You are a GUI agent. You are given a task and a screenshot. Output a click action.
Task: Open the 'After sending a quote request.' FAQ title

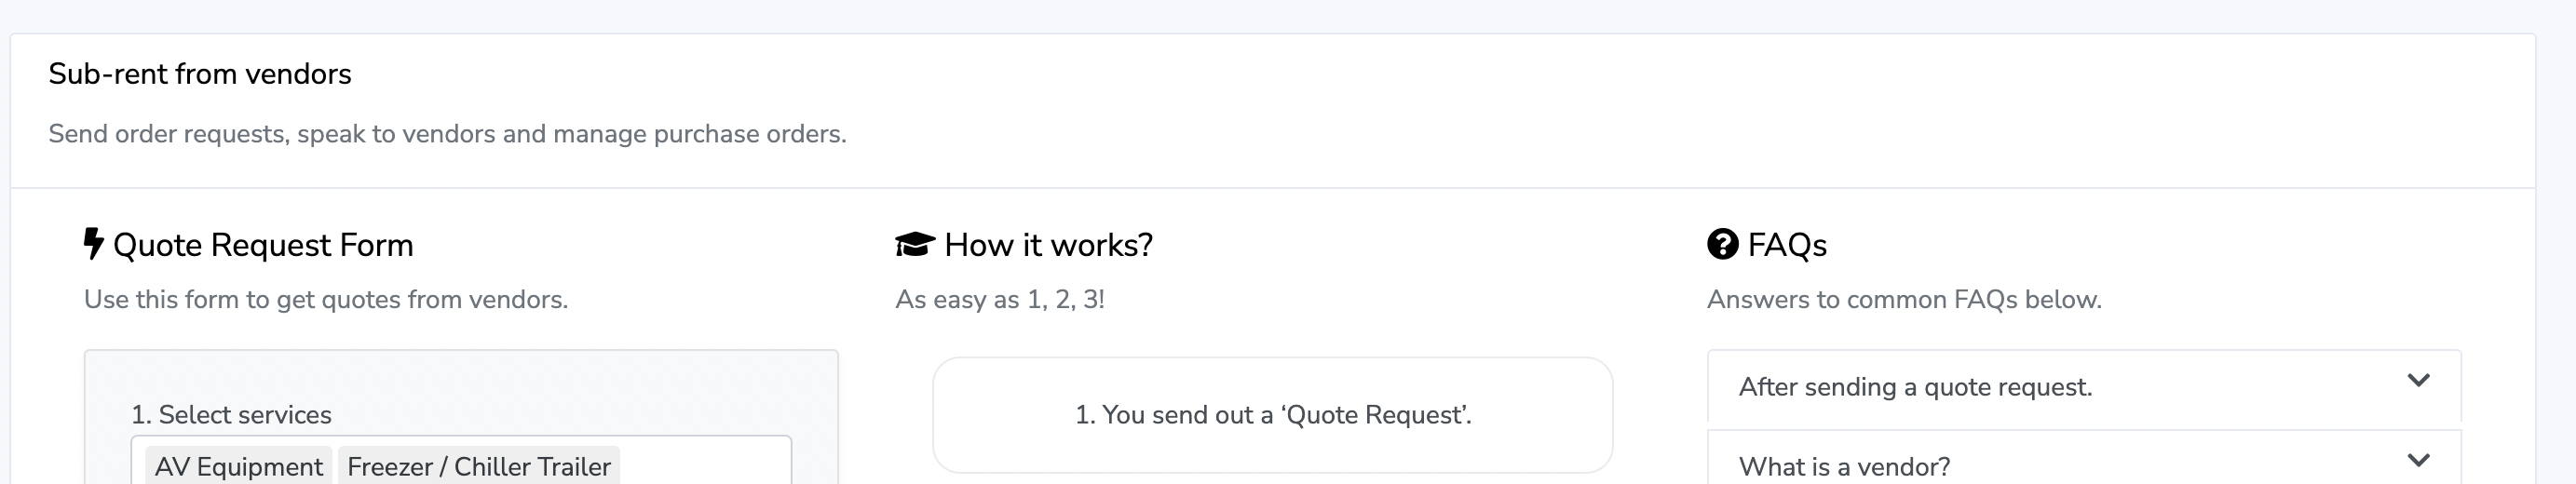(x=1915, y=387)
